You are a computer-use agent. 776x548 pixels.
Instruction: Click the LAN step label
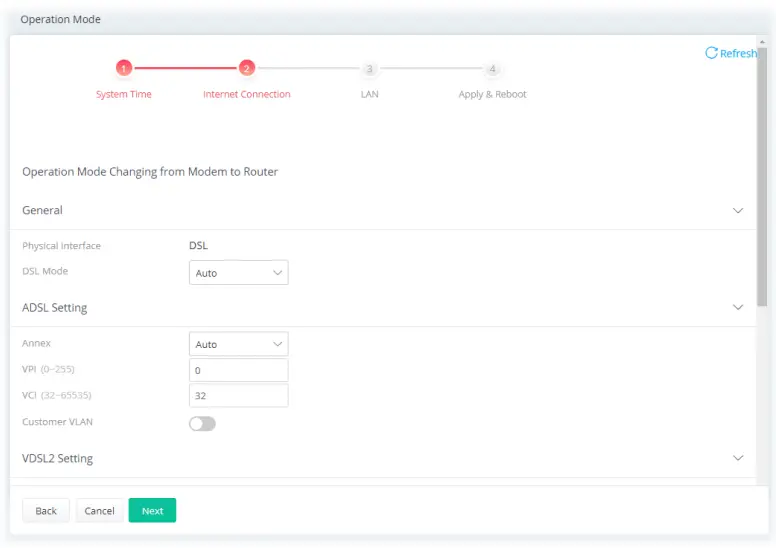(369, 94)
